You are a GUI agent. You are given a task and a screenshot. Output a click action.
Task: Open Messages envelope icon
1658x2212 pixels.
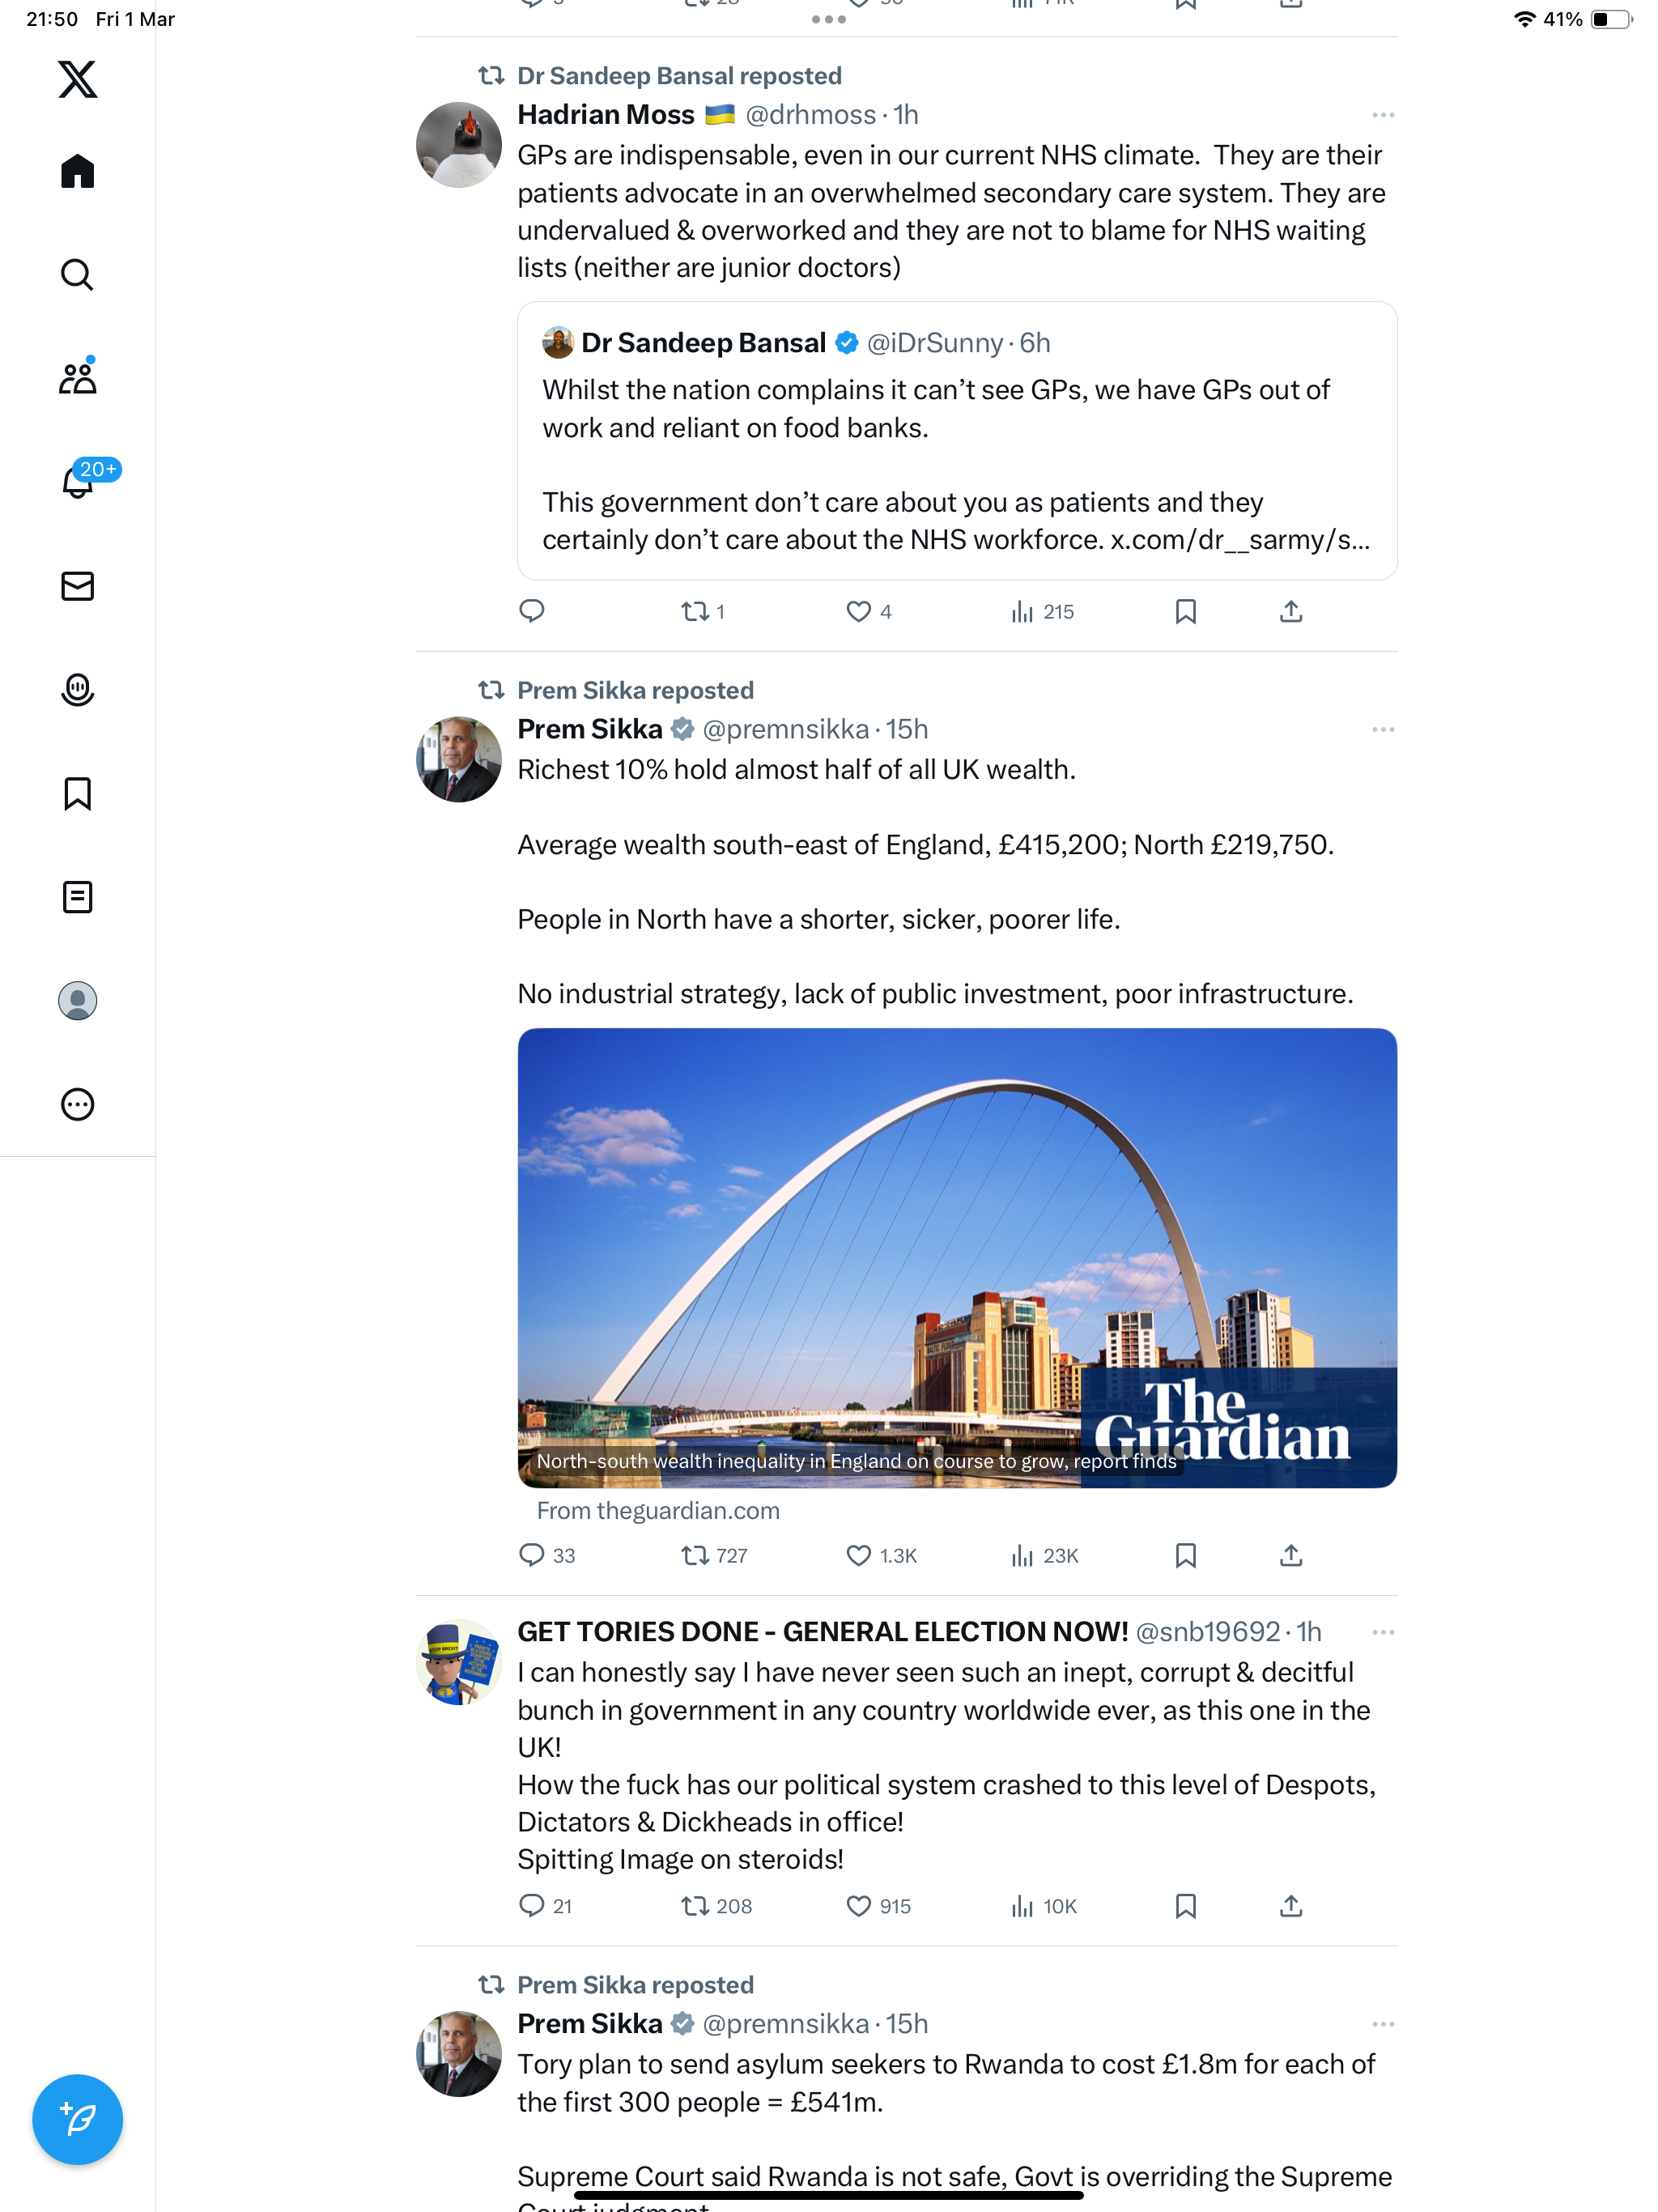pyautogui.click(x=77, y=586)
